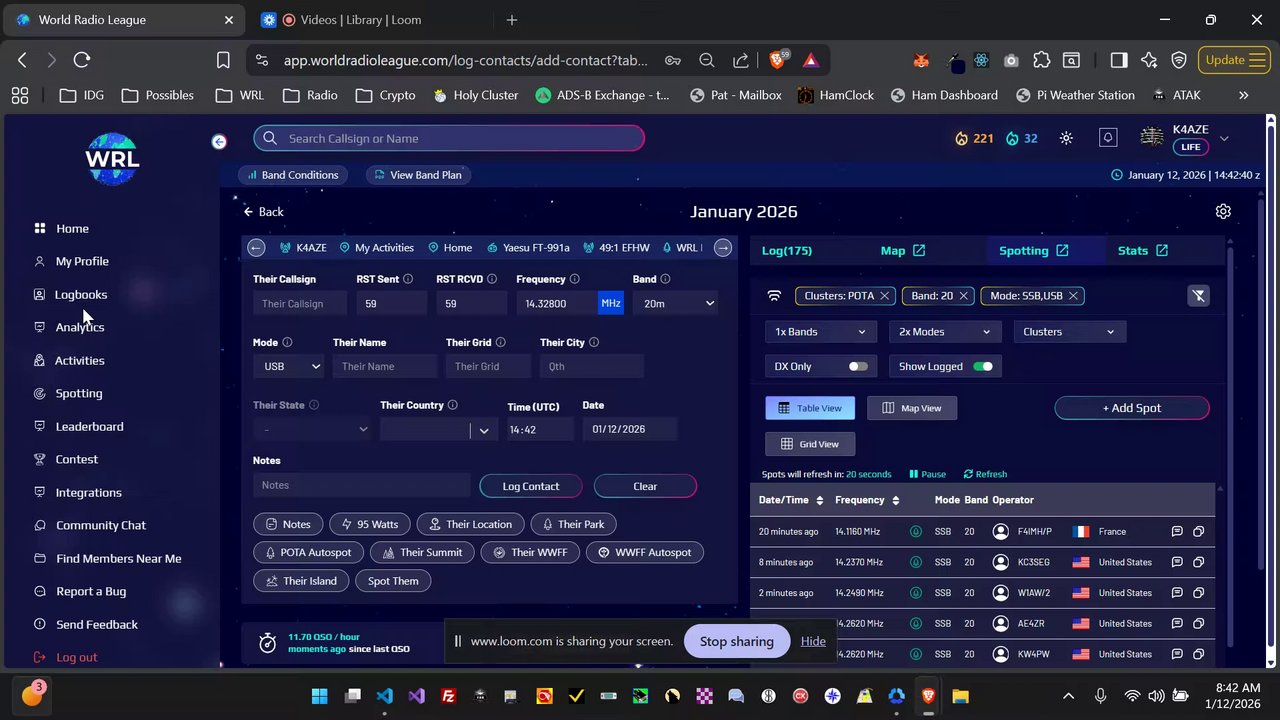Open the gear settings icon near January 2026
The width and height of the screenshot is (1280, 720).
tap(1223, 211)
